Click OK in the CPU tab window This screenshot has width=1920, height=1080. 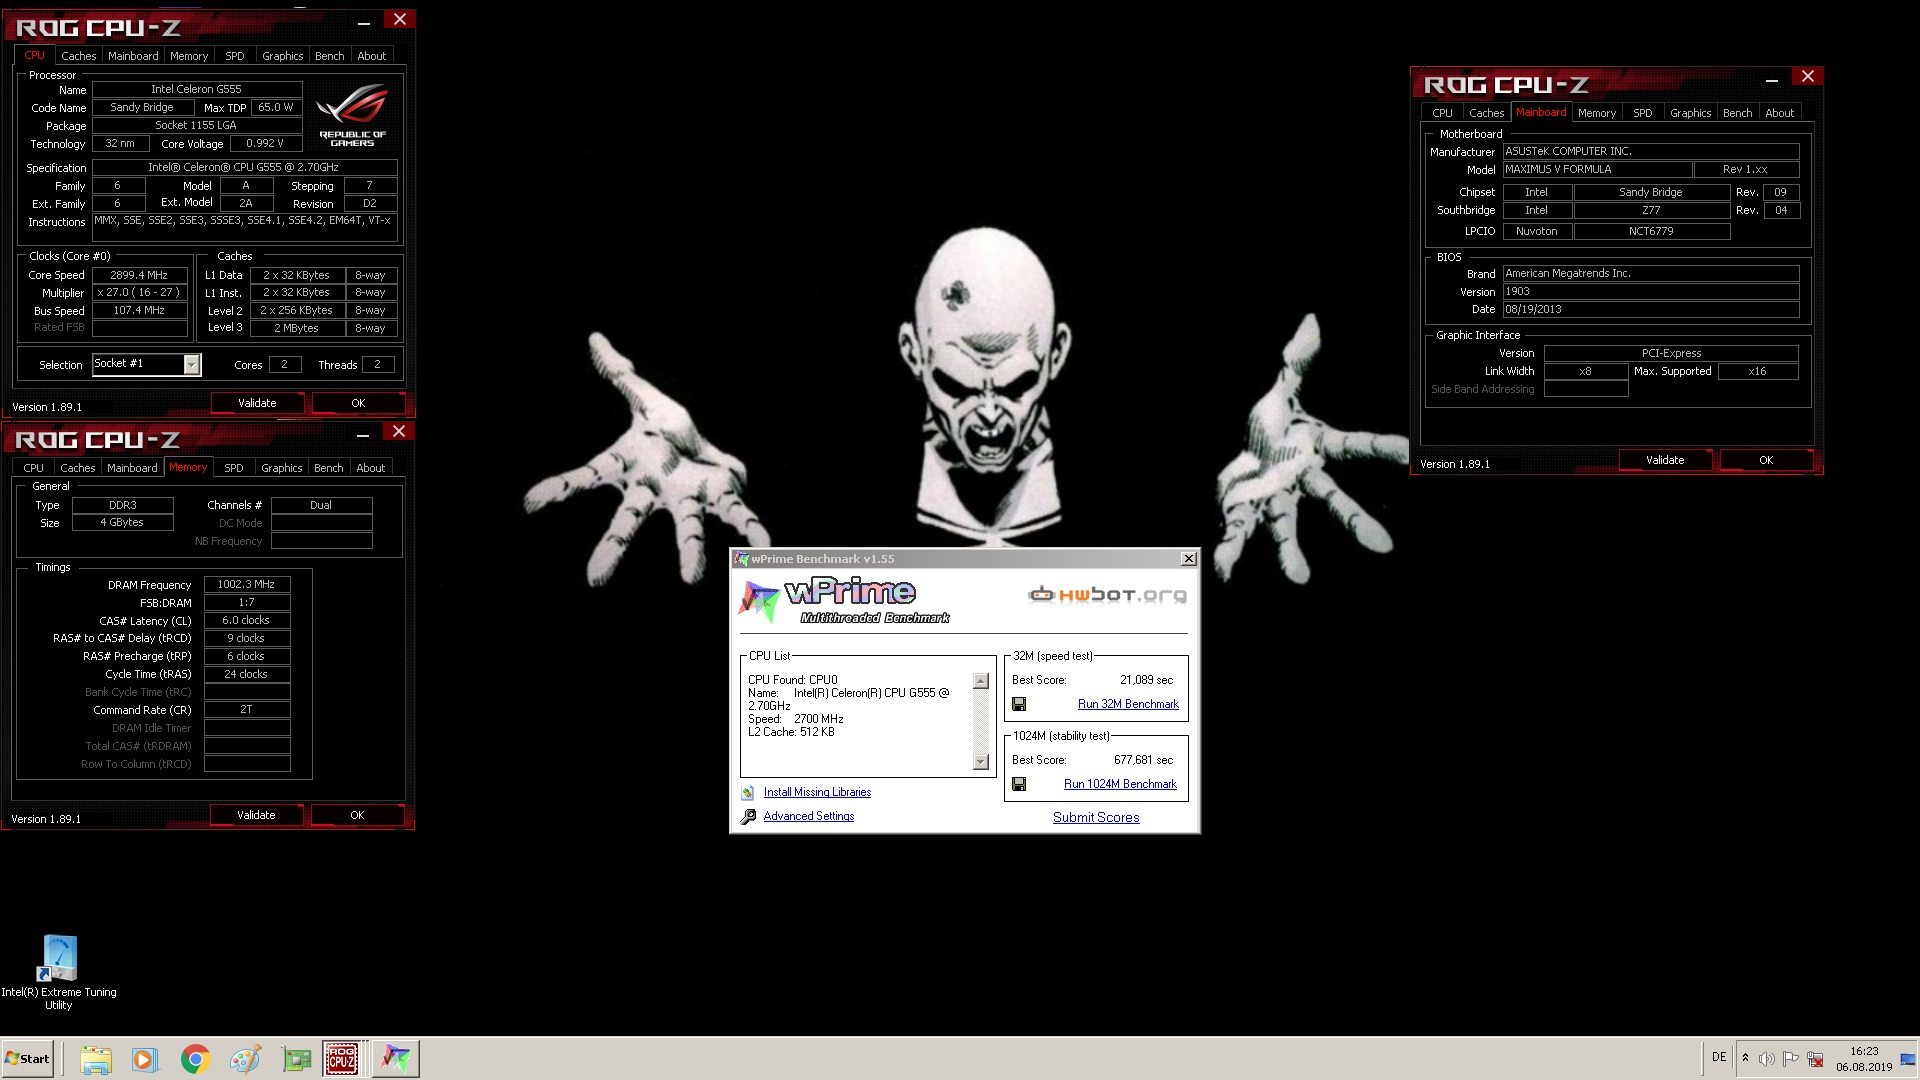click(358, 403)
